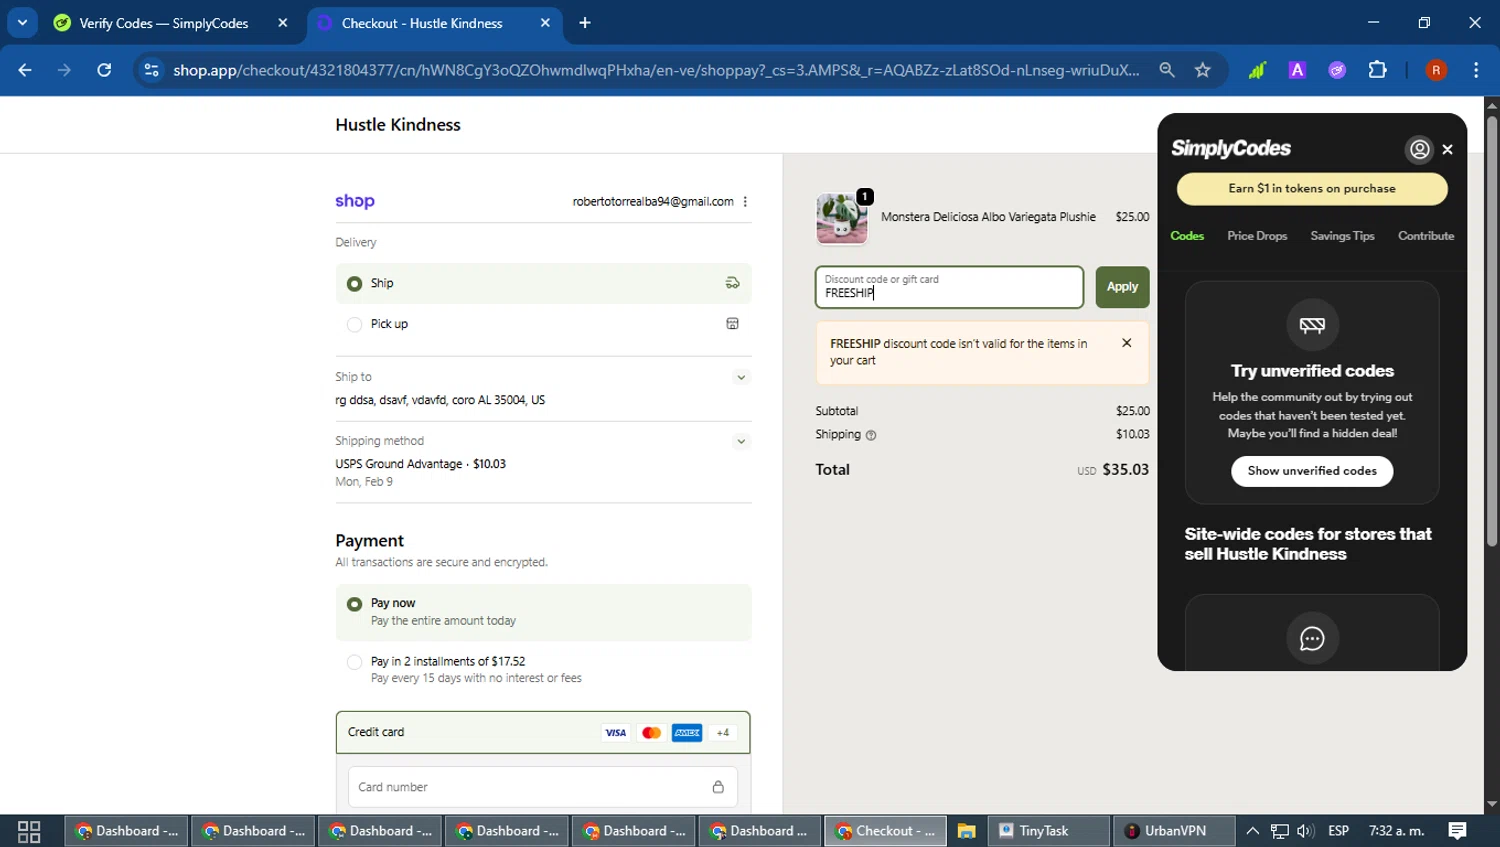The image size is (1500, 847).
Task: Click the Credit card payment header
Action: tap(543, 733)
